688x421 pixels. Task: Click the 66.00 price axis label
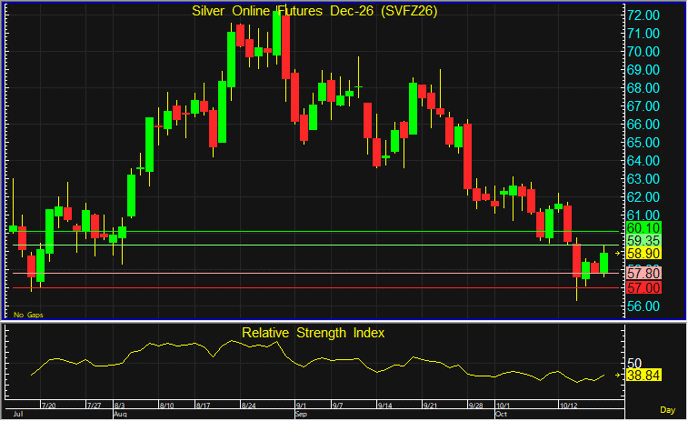pyautogui.click(x=643, y=124)
